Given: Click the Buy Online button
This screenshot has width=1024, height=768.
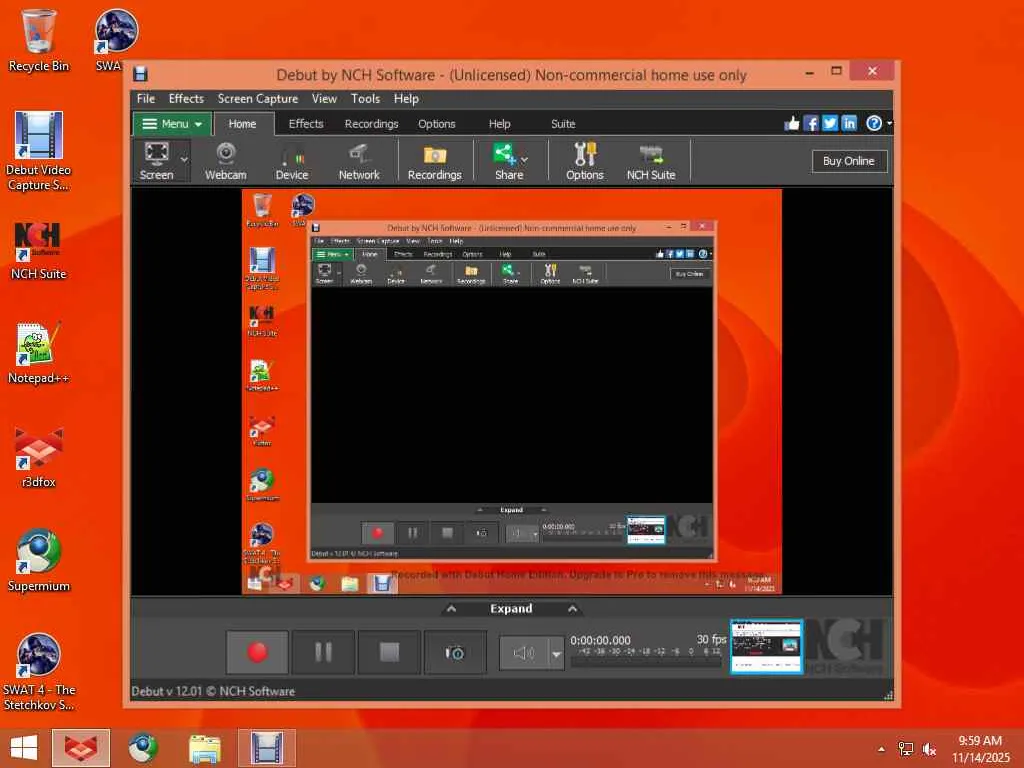Looking at the screenshot, I should click(x=848, y=161).
